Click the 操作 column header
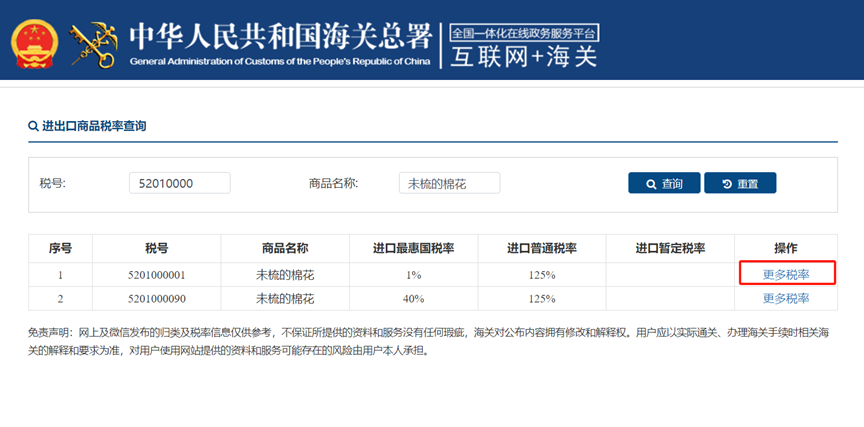The image size is (864, 427). click(786, 249)
